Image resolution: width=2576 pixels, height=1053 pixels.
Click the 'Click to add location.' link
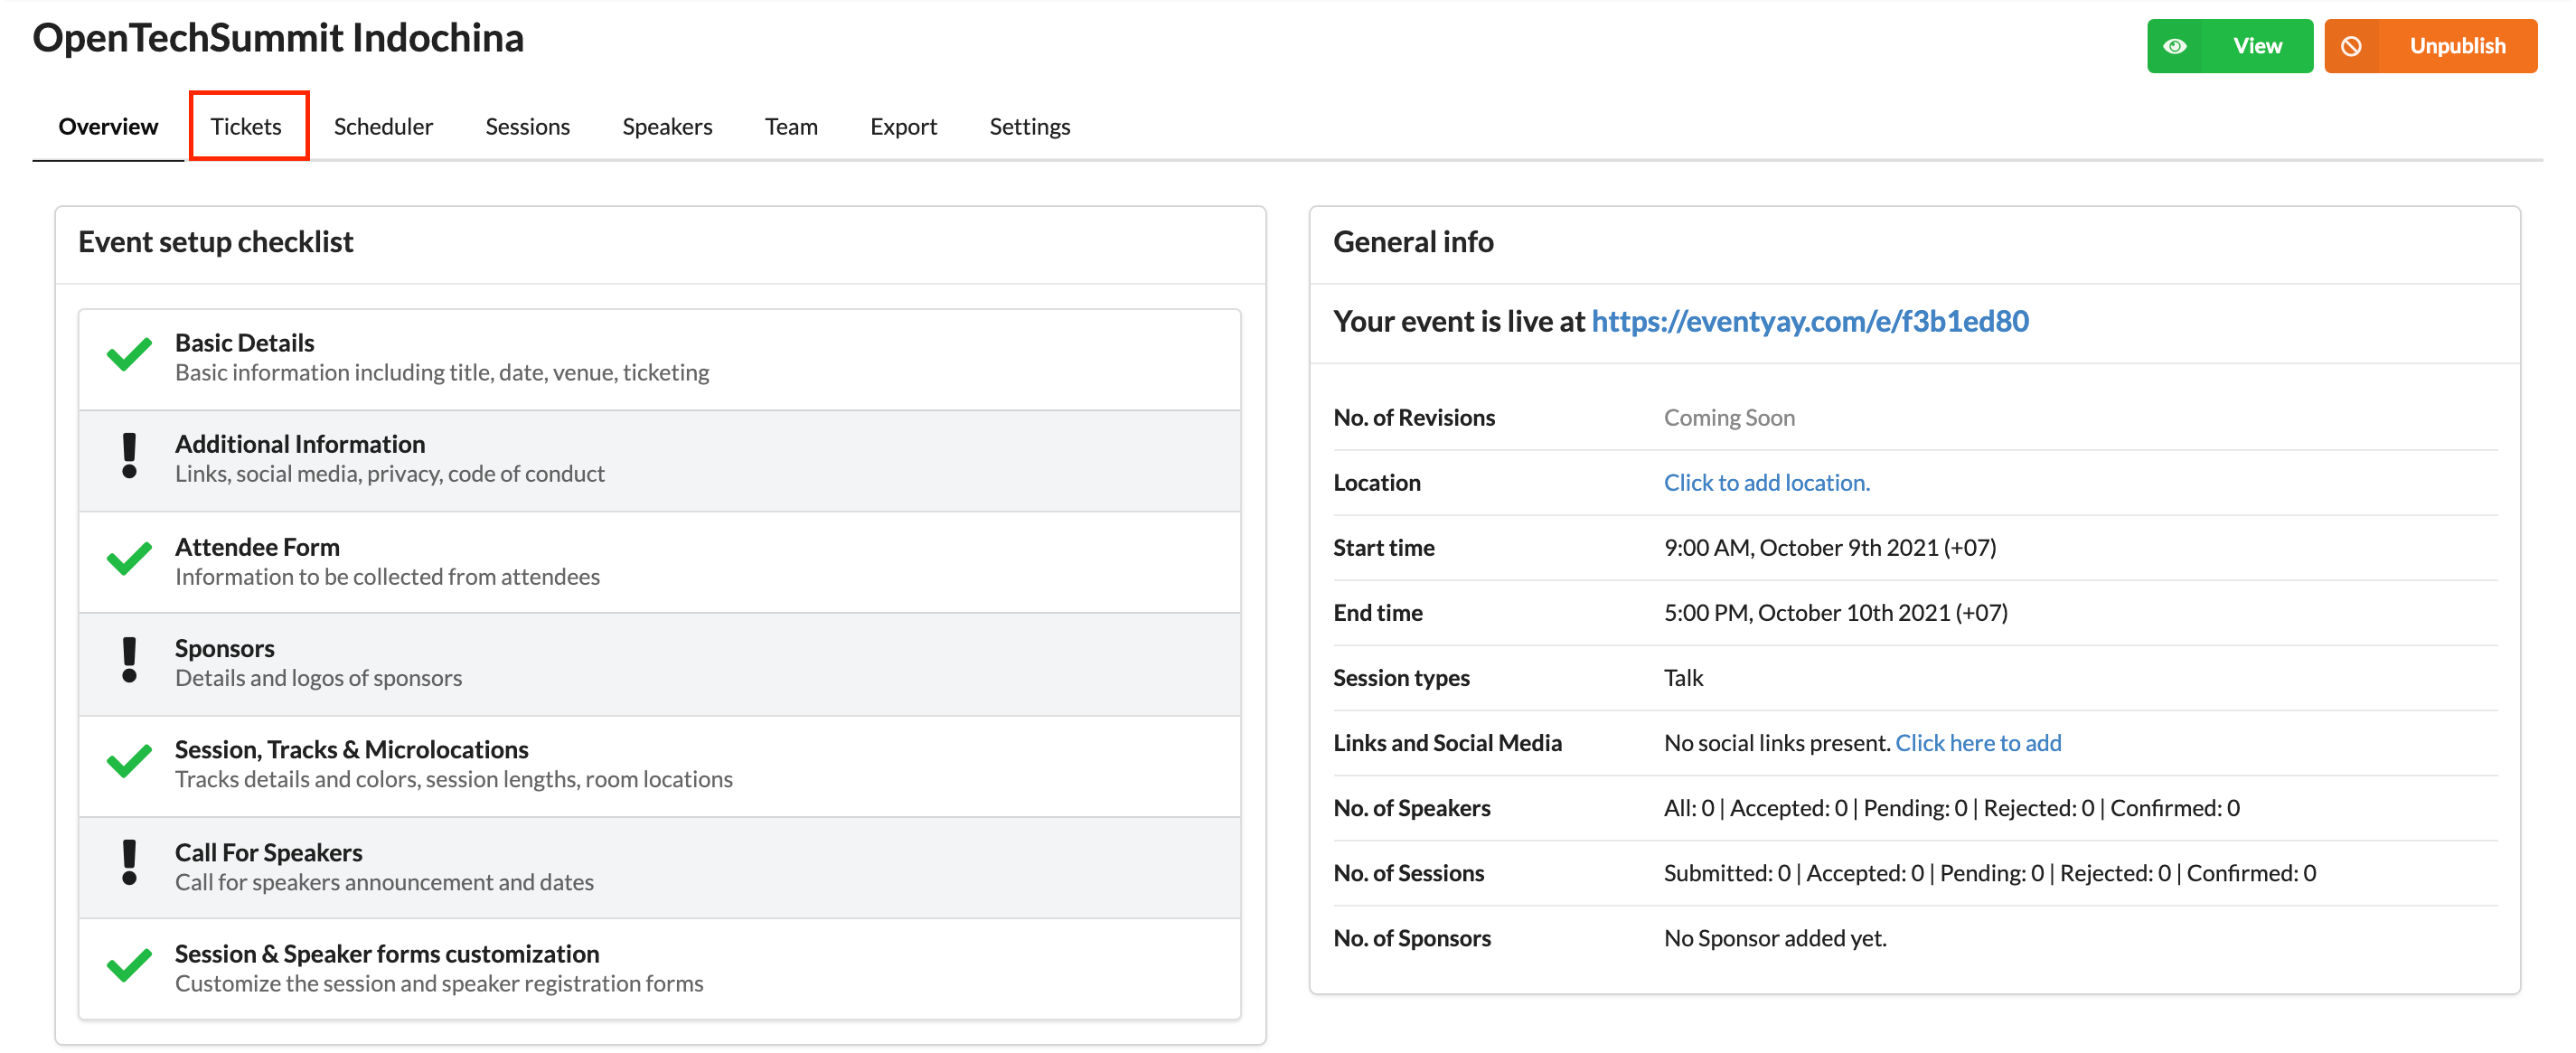pos(1766,483)
